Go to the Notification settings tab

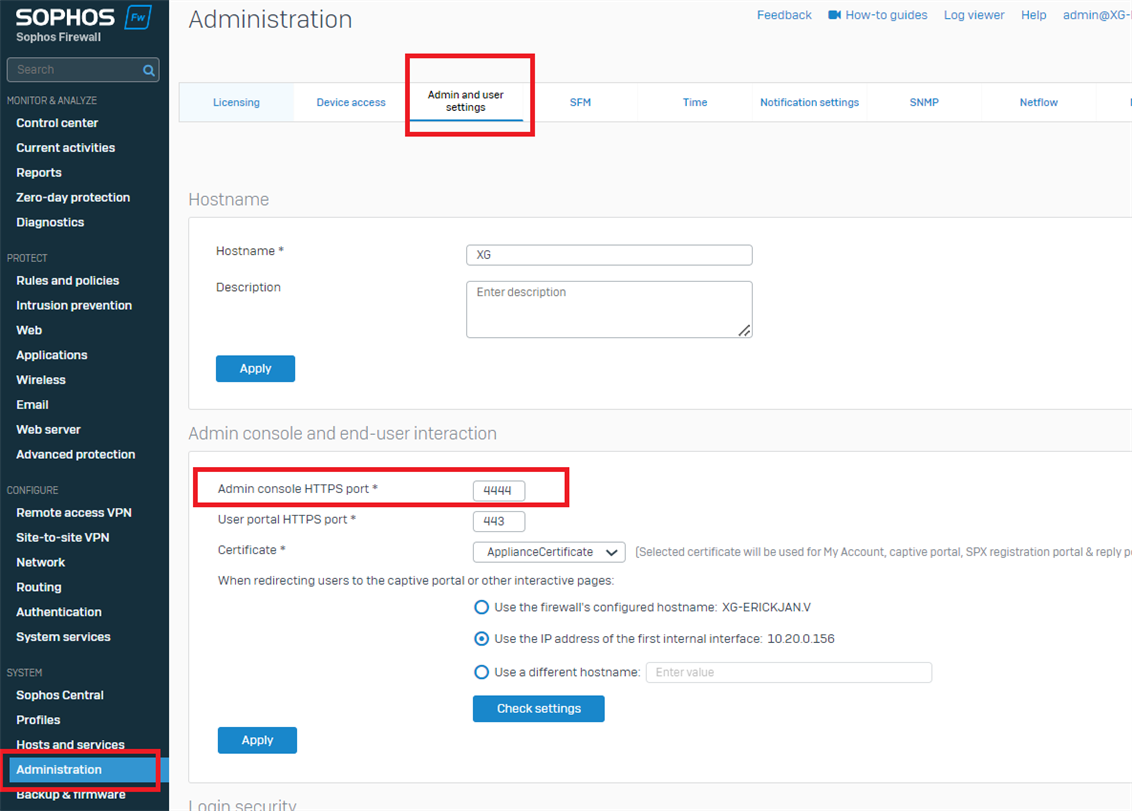809,102
